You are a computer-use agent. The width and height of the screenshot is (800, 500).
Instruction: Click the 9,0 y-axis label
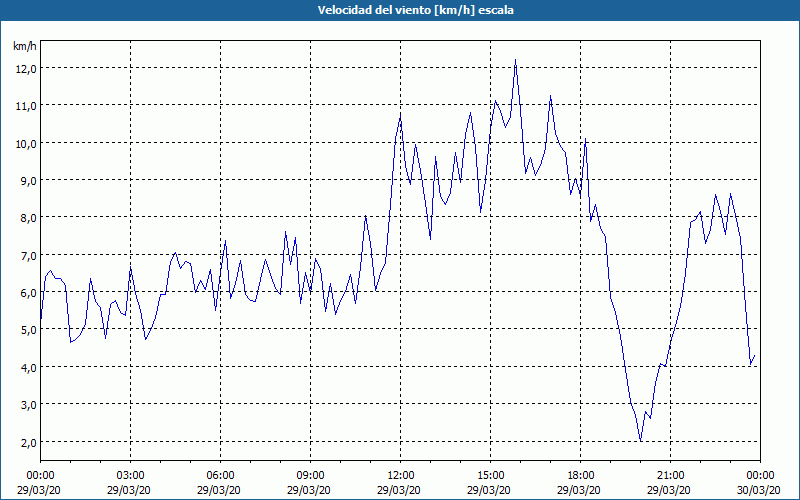point(28,181)
